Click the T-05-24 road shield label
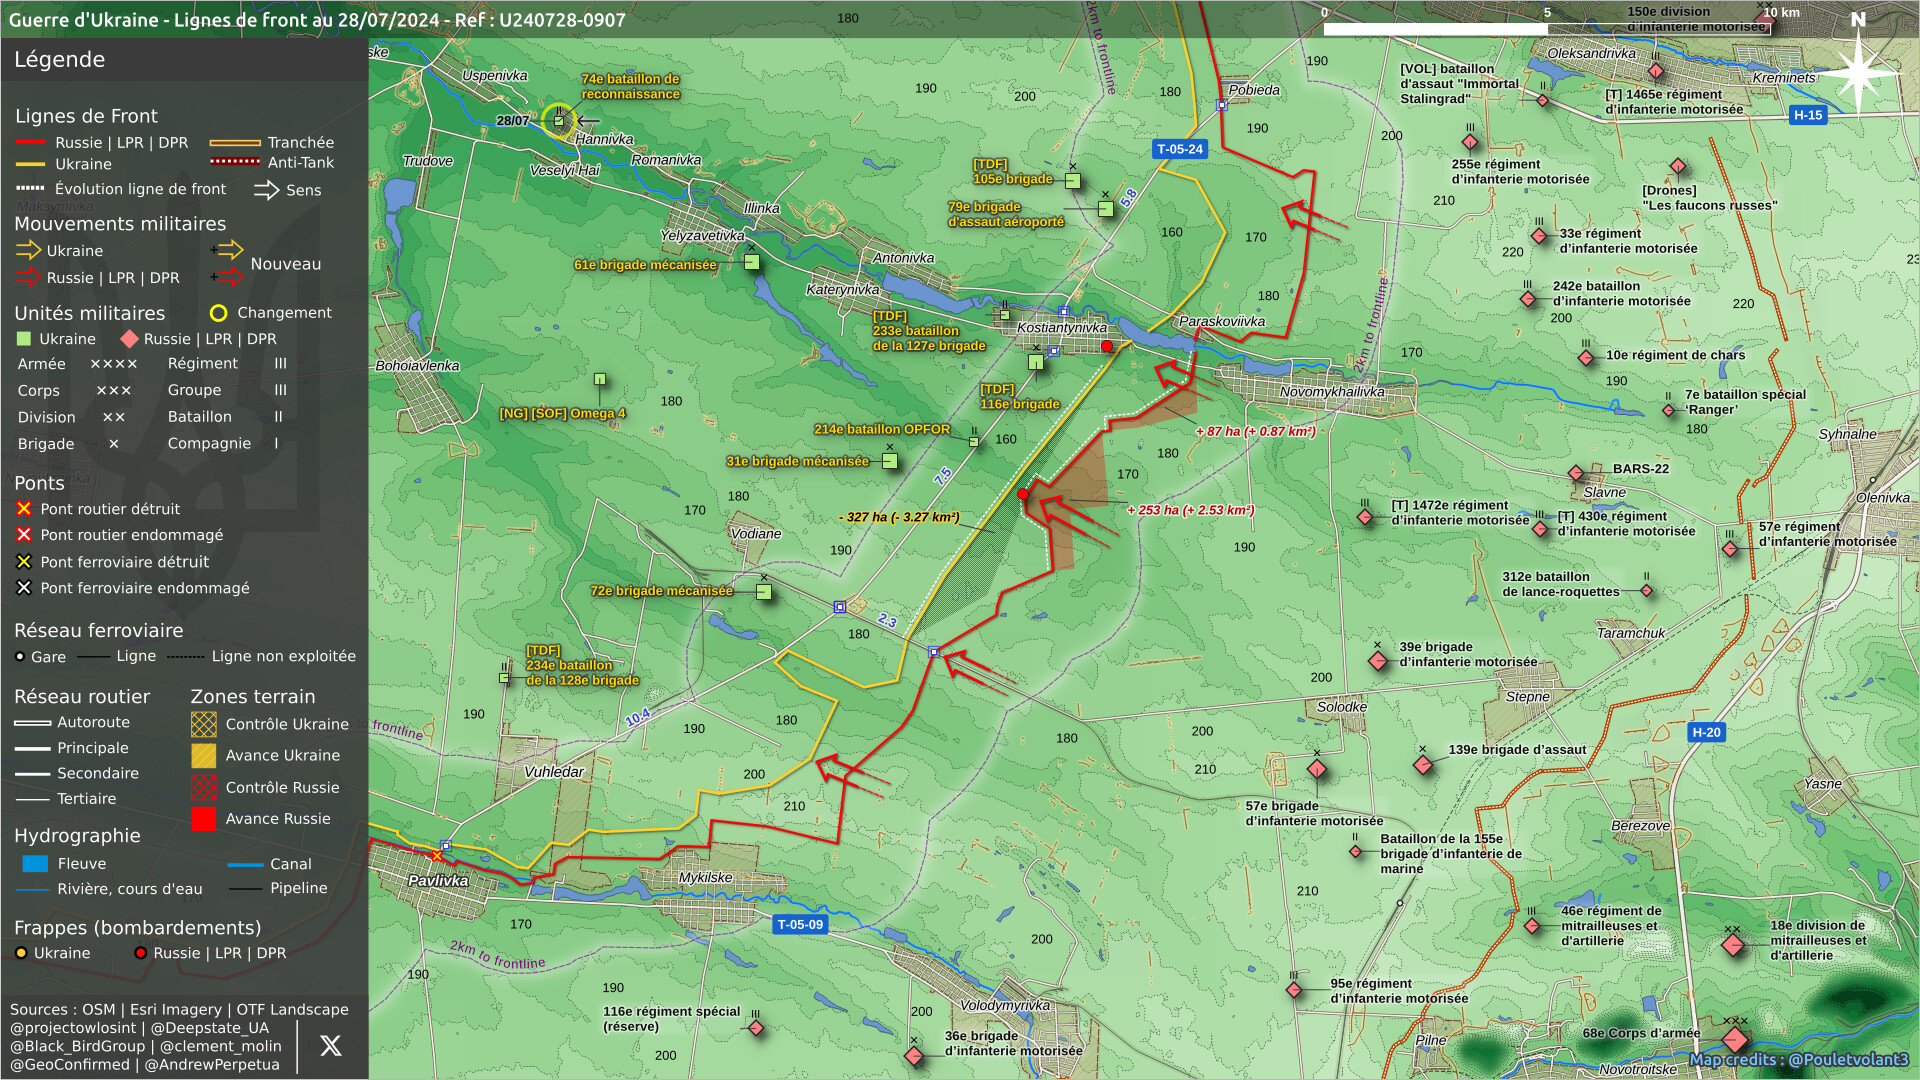 1180,149
